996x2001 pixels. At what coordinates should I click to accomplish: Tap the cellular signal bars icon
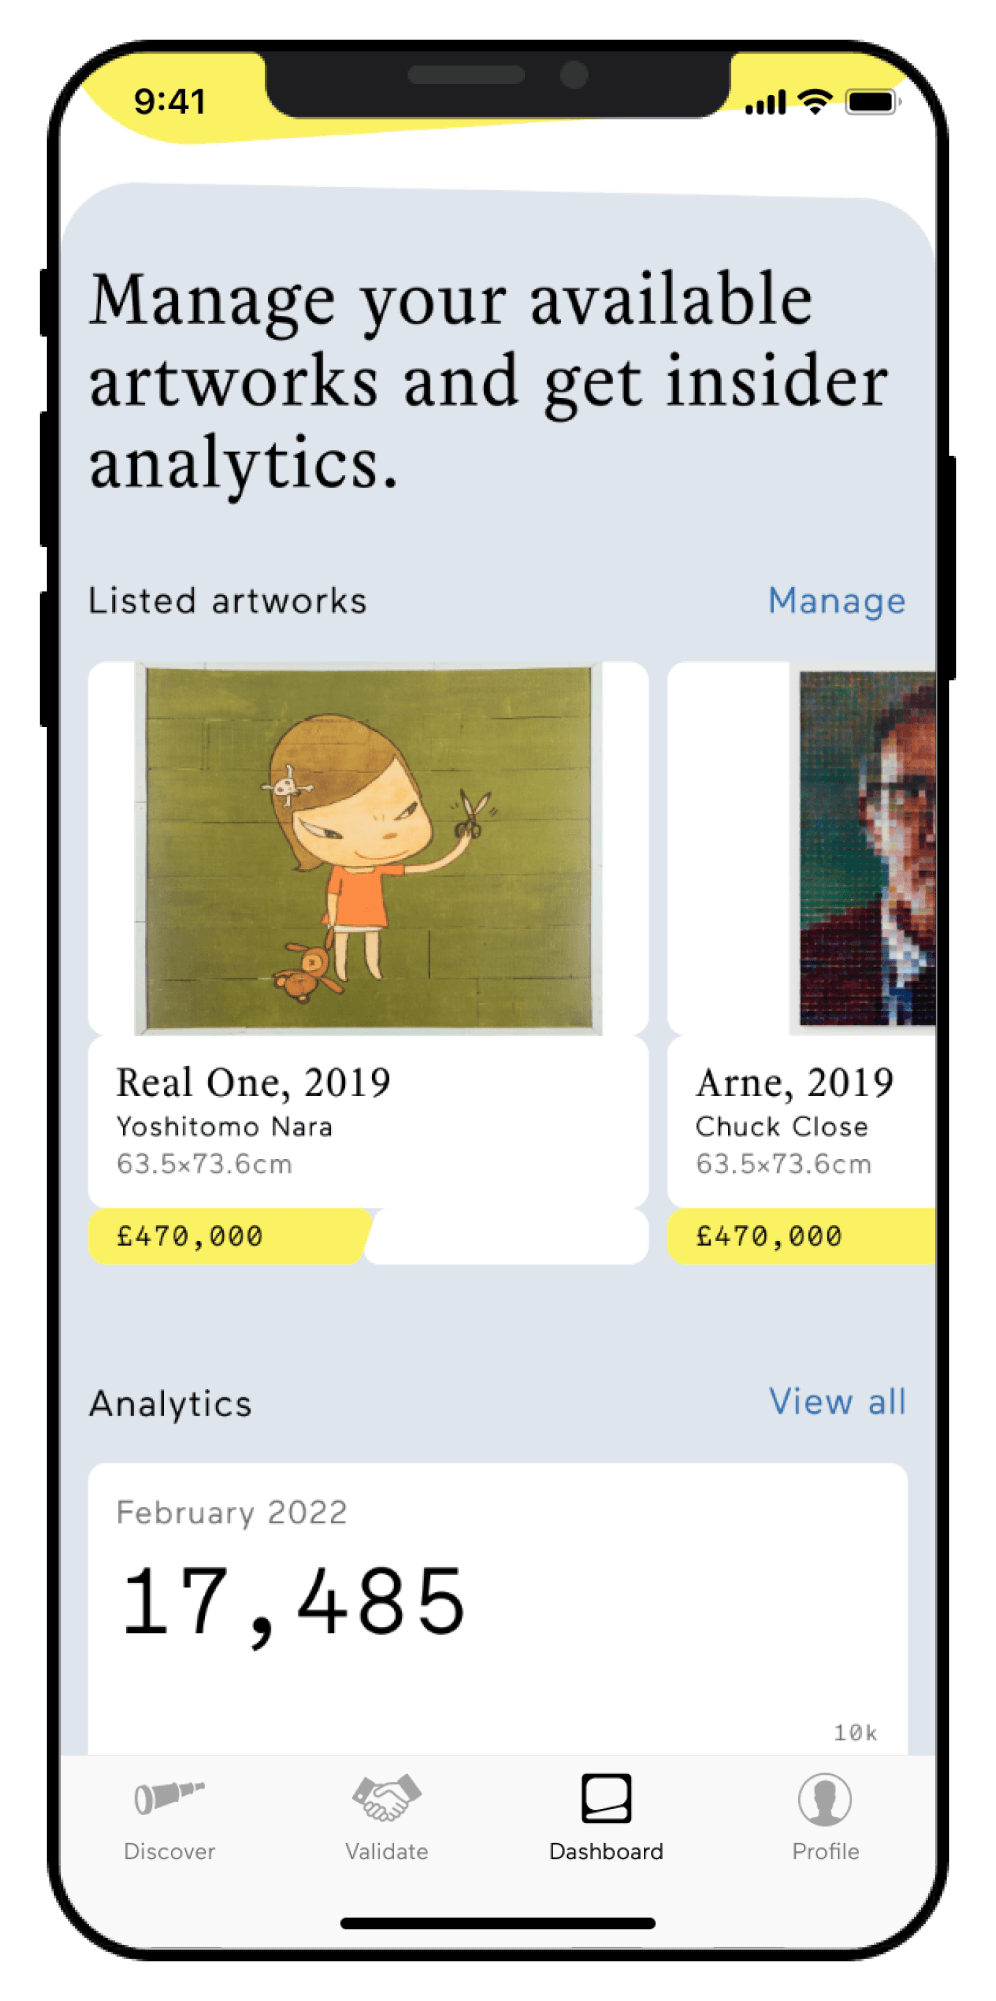[x=765, y=102]
